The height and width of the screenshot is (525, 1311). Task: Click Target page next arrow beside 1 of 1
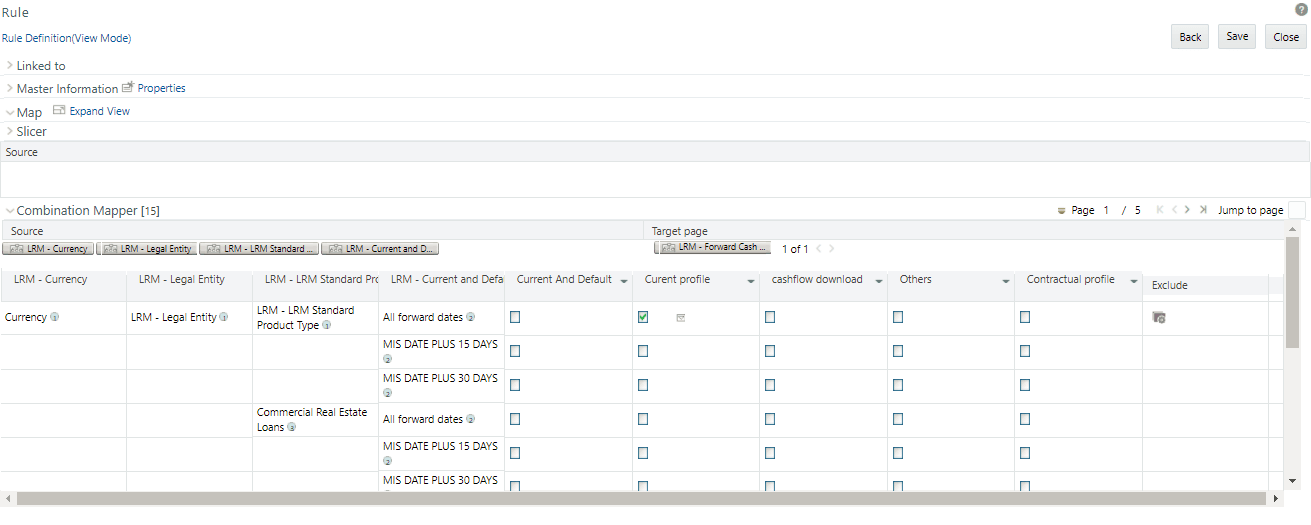click(x=831, y=248)
